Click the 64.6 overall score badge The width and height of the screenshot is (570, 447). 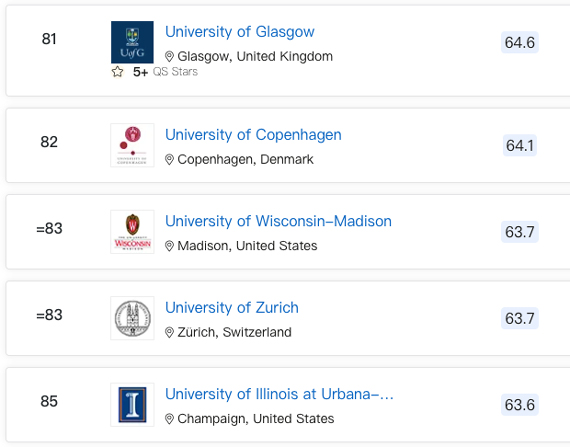[520, 43]
